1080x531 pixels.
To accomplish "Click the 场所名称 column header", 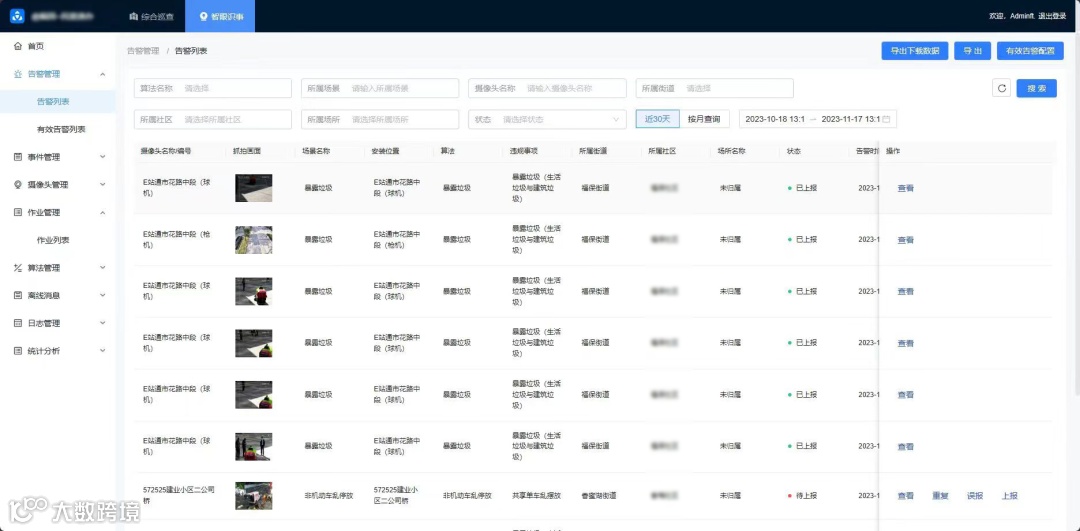I will pyautogui.click(x=731, y=151).
